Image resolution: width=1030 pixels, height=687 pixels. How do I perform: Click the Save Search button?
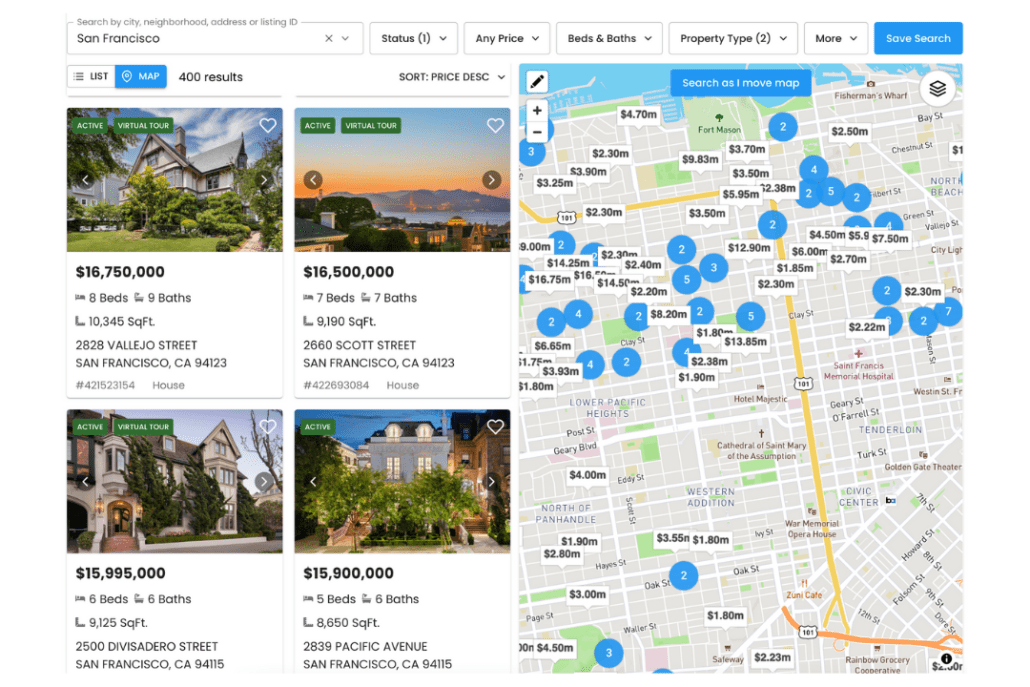917,37
